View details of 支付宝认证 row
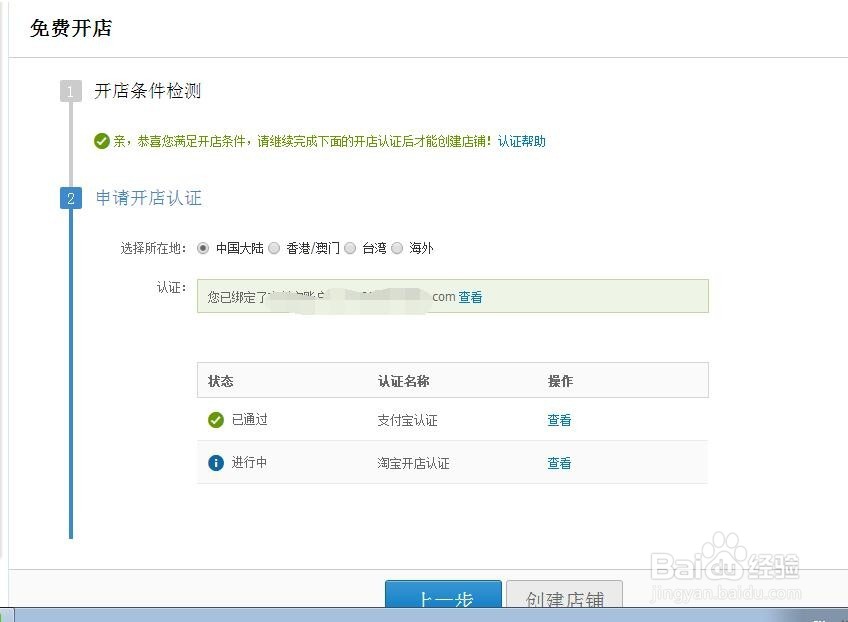Viewport: 848px width, 622px height. (x=559, y=420)
